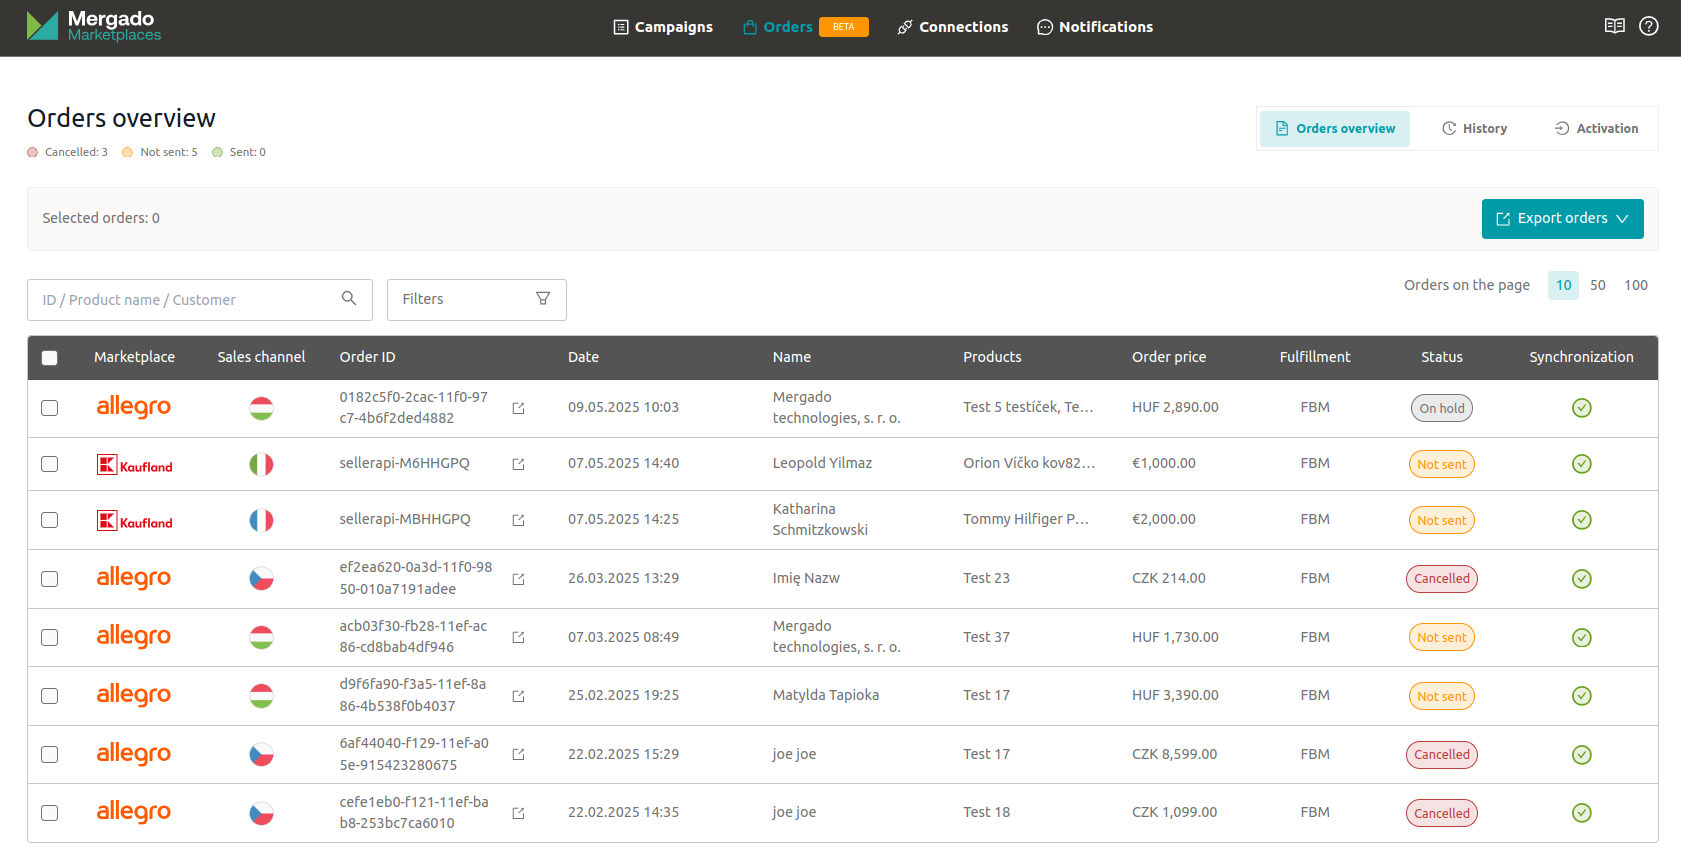
Task: Click sync checkmark for Matylda Tapioka order
Action: [1582, 696]
